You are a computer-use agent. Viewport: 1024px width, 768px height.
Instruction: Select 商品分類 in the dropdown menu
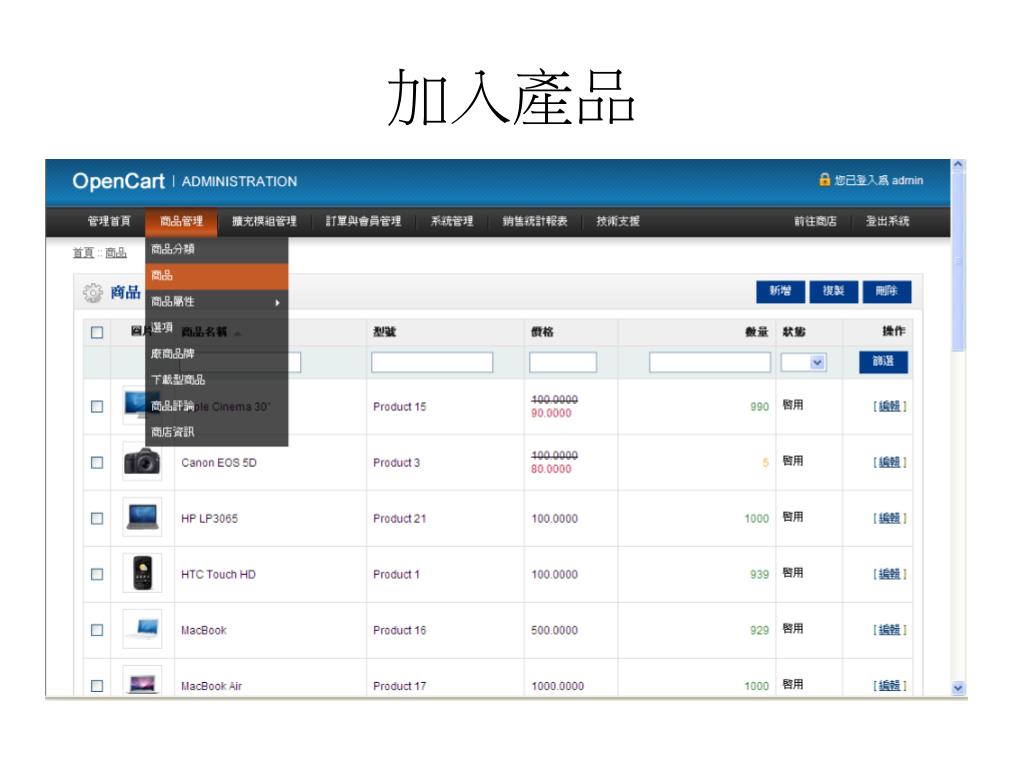pos(216,249)
